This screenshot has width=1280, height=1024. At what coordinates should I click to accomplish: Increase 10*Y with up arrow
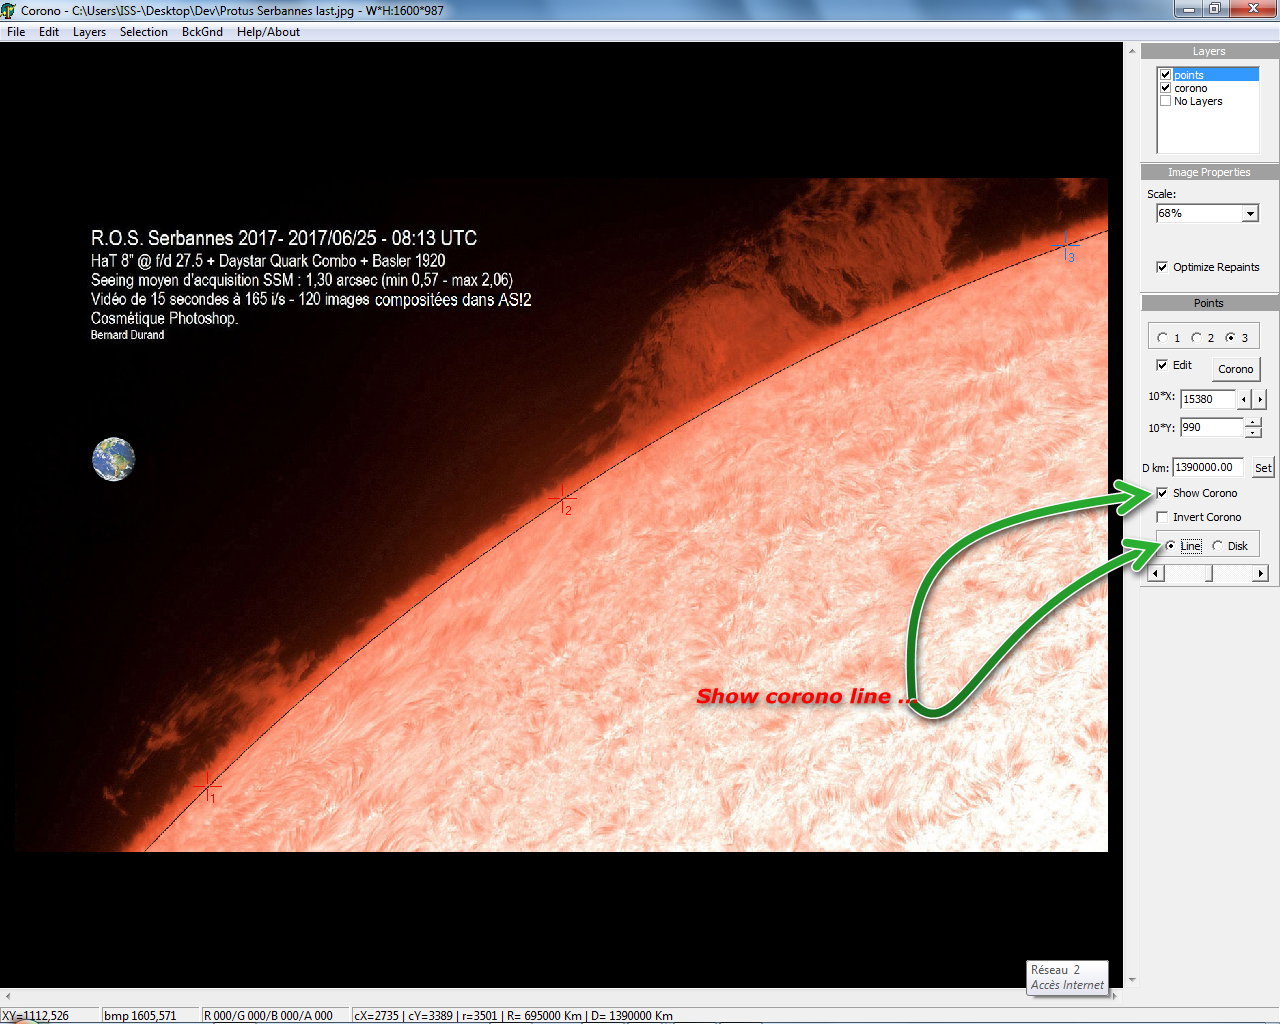pos(1253,422)
